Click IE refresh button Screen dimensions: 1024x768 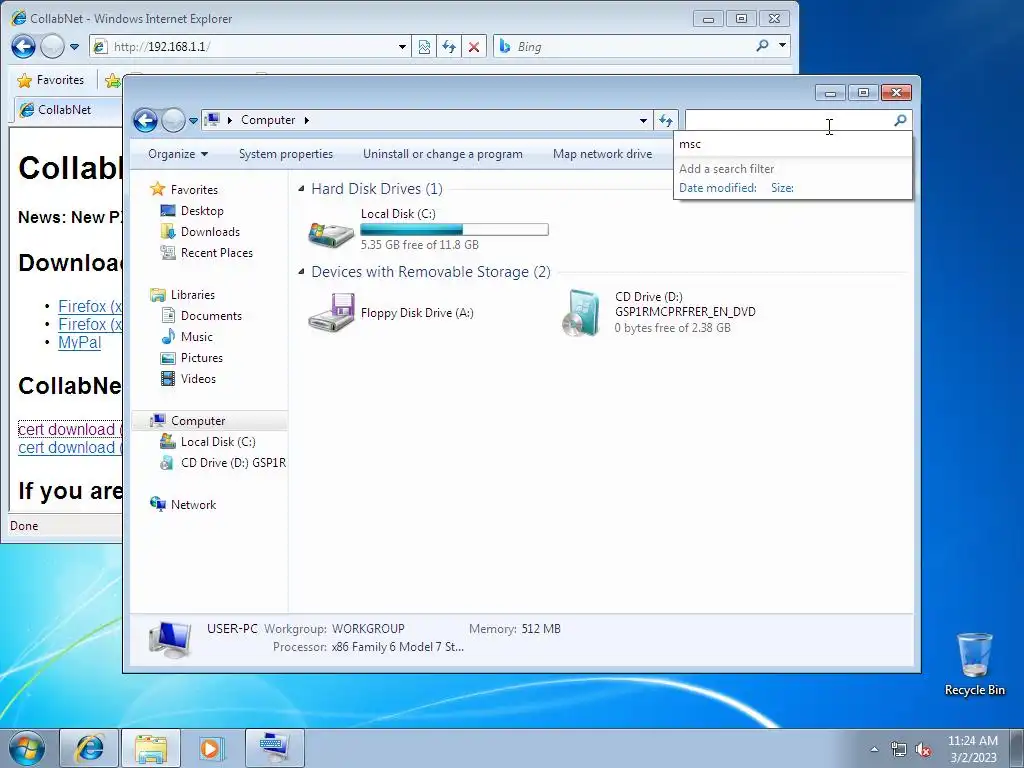pyautogui.click(x=449, y=47)
